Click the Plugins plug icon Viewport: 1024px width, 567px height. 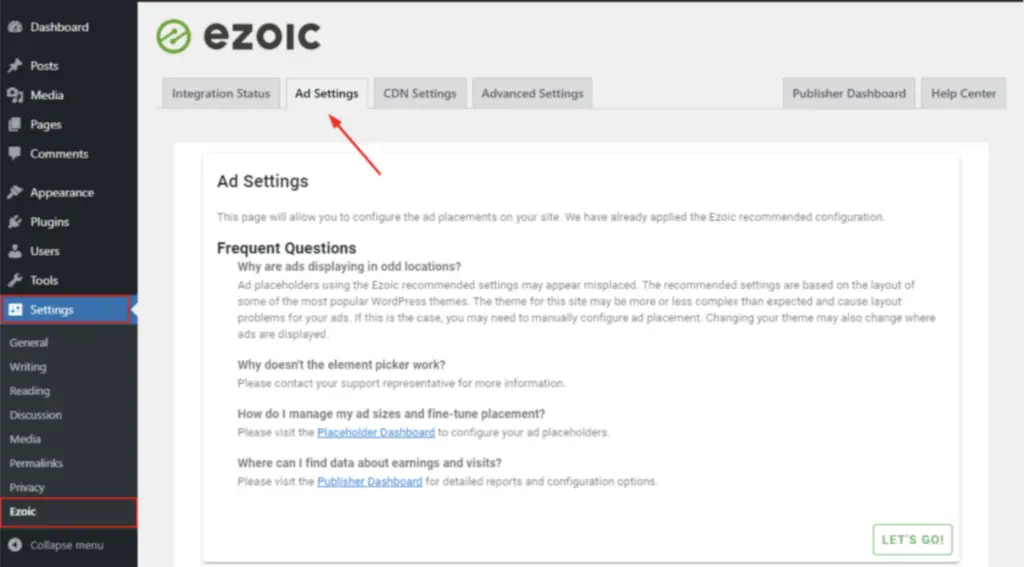[x=15, y=221]
